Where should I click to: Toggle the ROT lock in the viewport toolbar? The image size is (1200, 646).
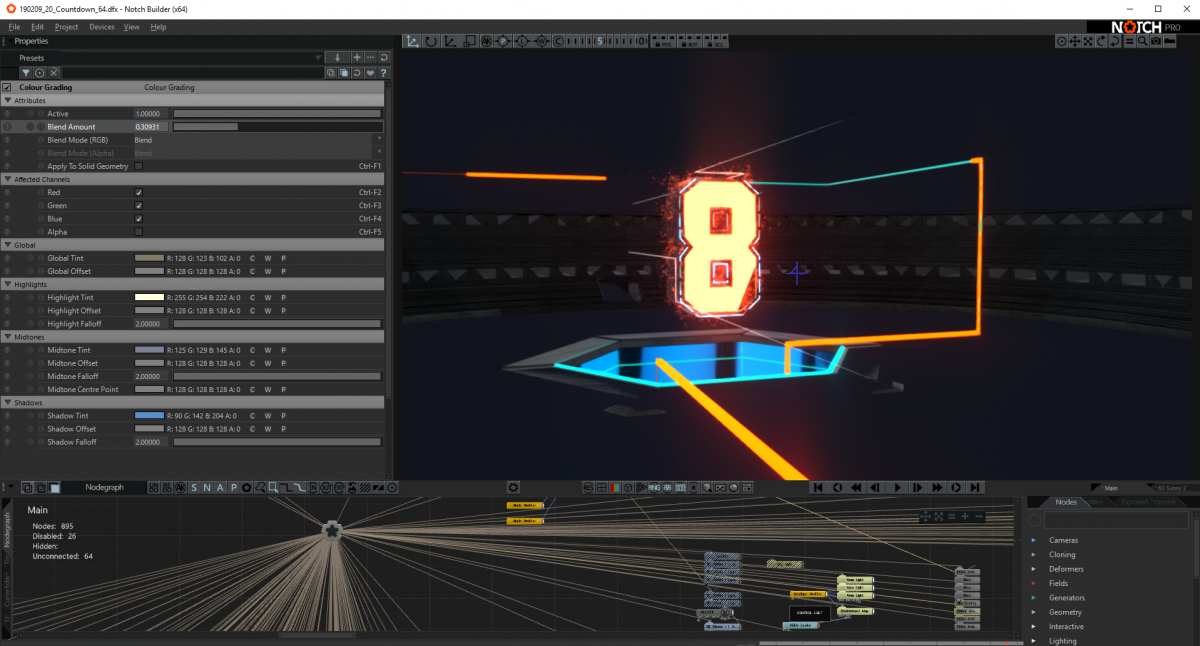(689, 43)
